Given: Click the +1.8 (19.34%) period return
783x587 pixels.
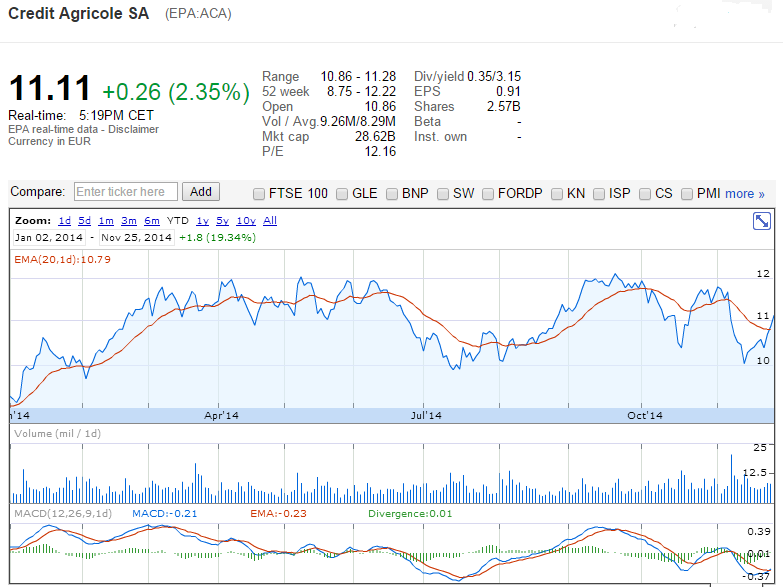Looking at the screenshot, I should click(217, 238).
